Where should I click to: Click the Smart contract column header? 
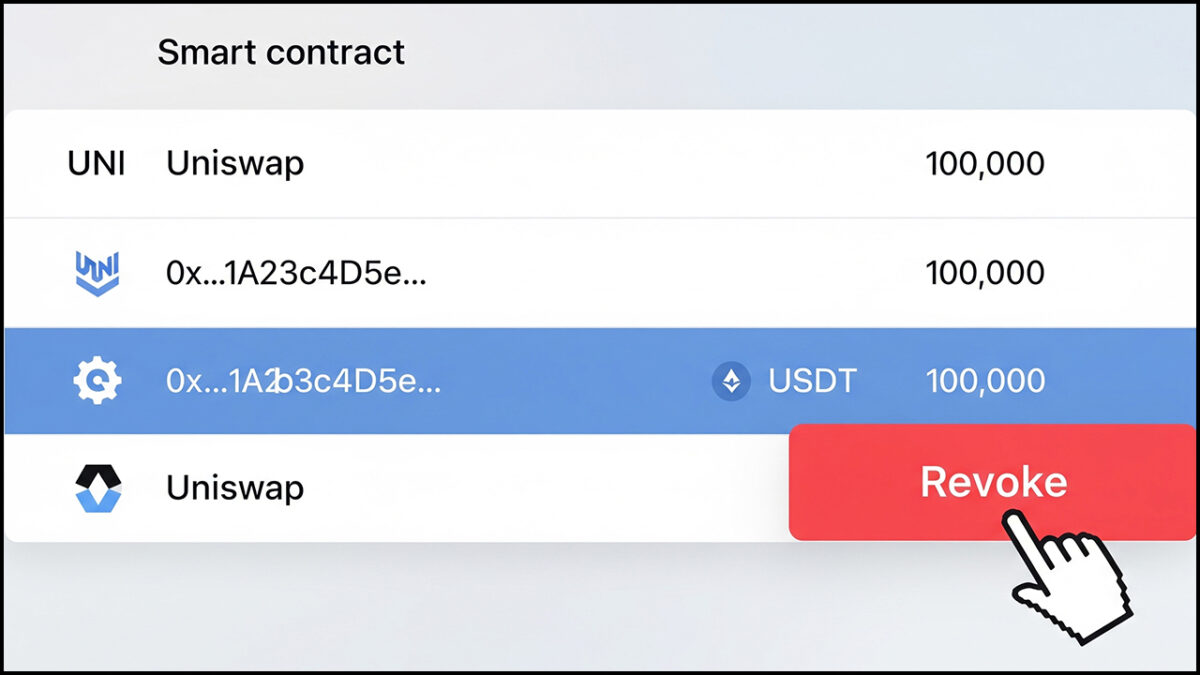280,52
